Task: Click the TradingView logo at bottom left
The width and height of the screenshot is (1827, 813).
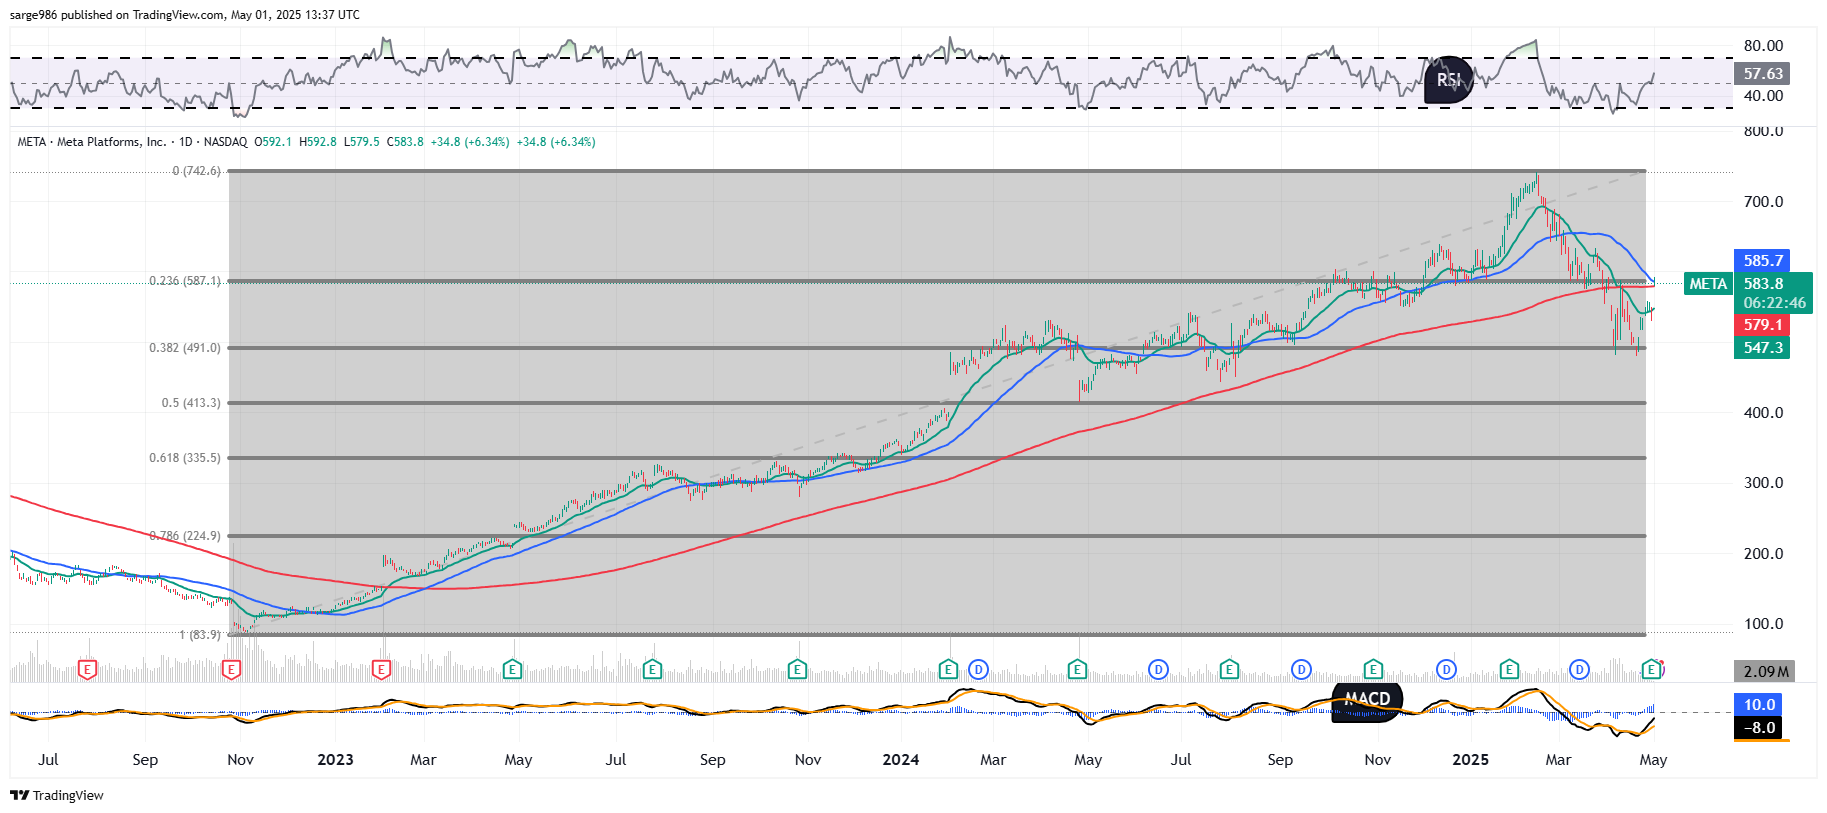Action: (x=57, y=795)
